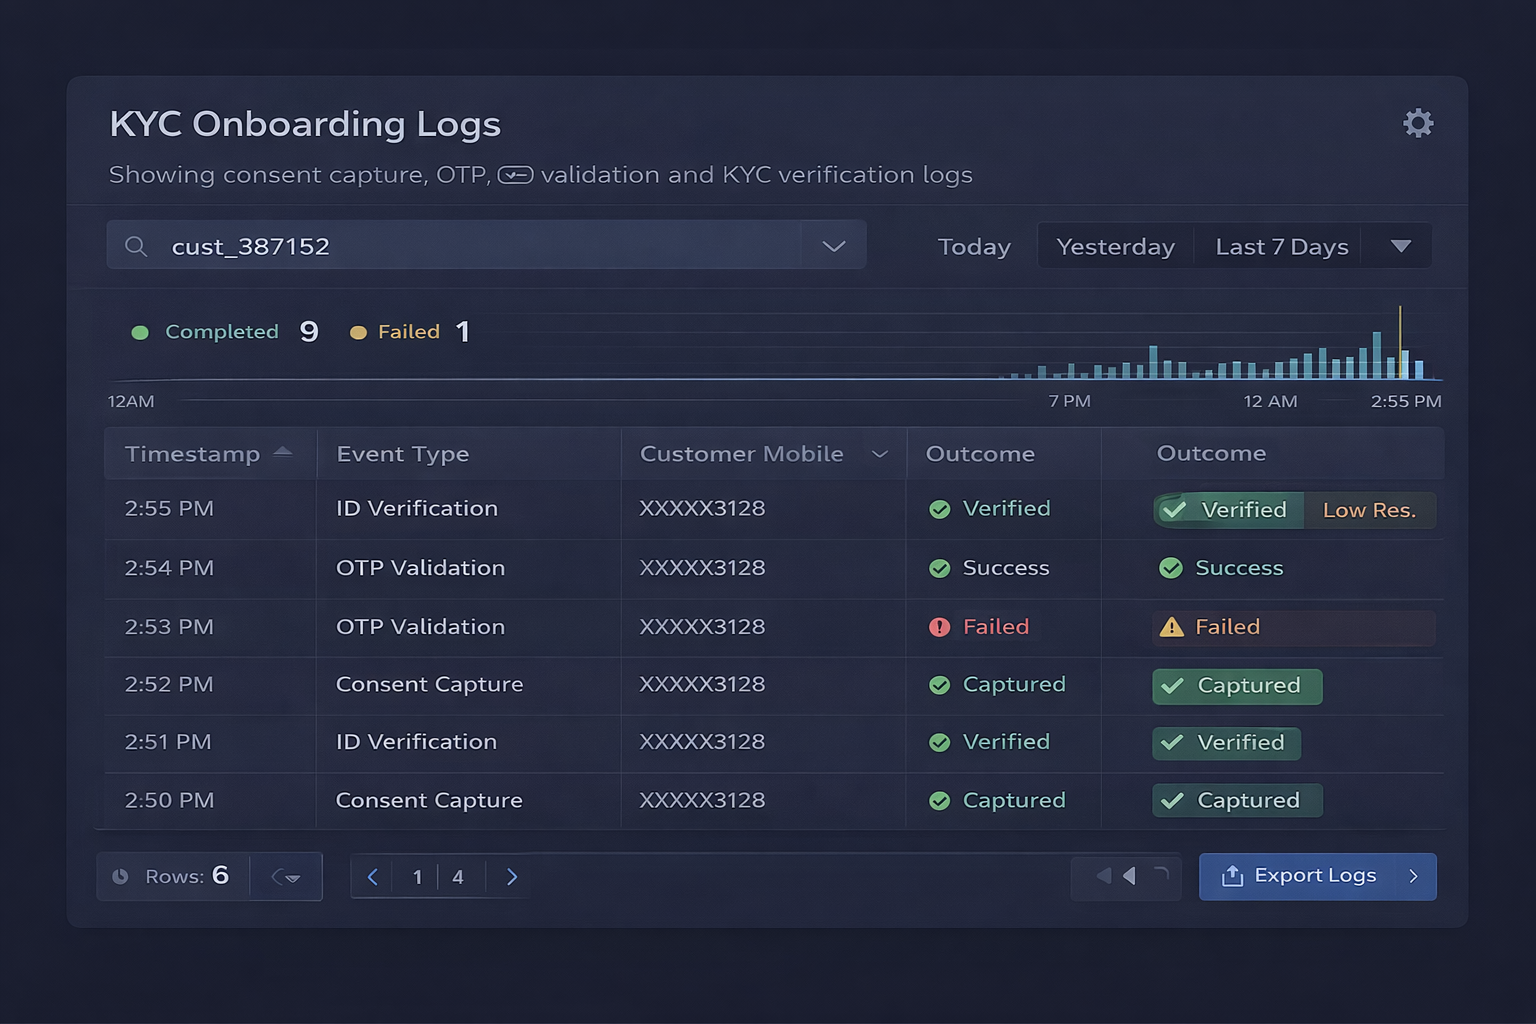Image resolution: width=1536 pixels, height=1024 pixels.
Task: Click the green check icon in 2:50 PM row
Action: click(x=940, y=801)
